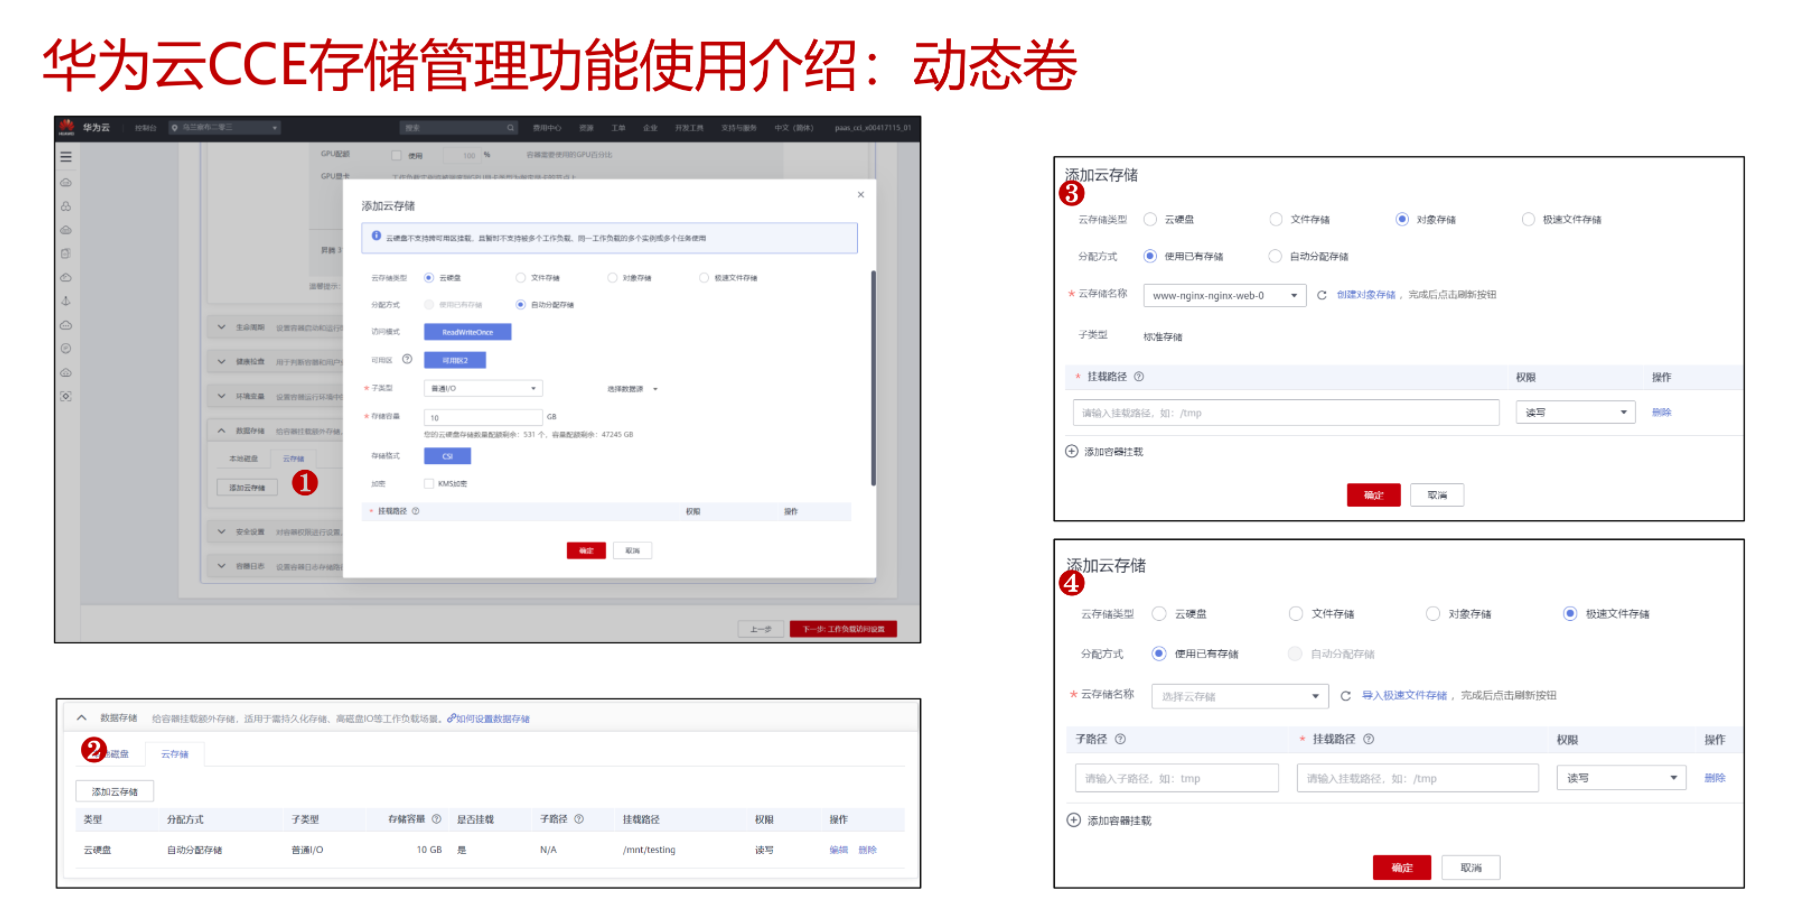Click the 编辑 link in the 云硬盘 table row
This screenshot has height=916, width=1795.
click(839, 850)
